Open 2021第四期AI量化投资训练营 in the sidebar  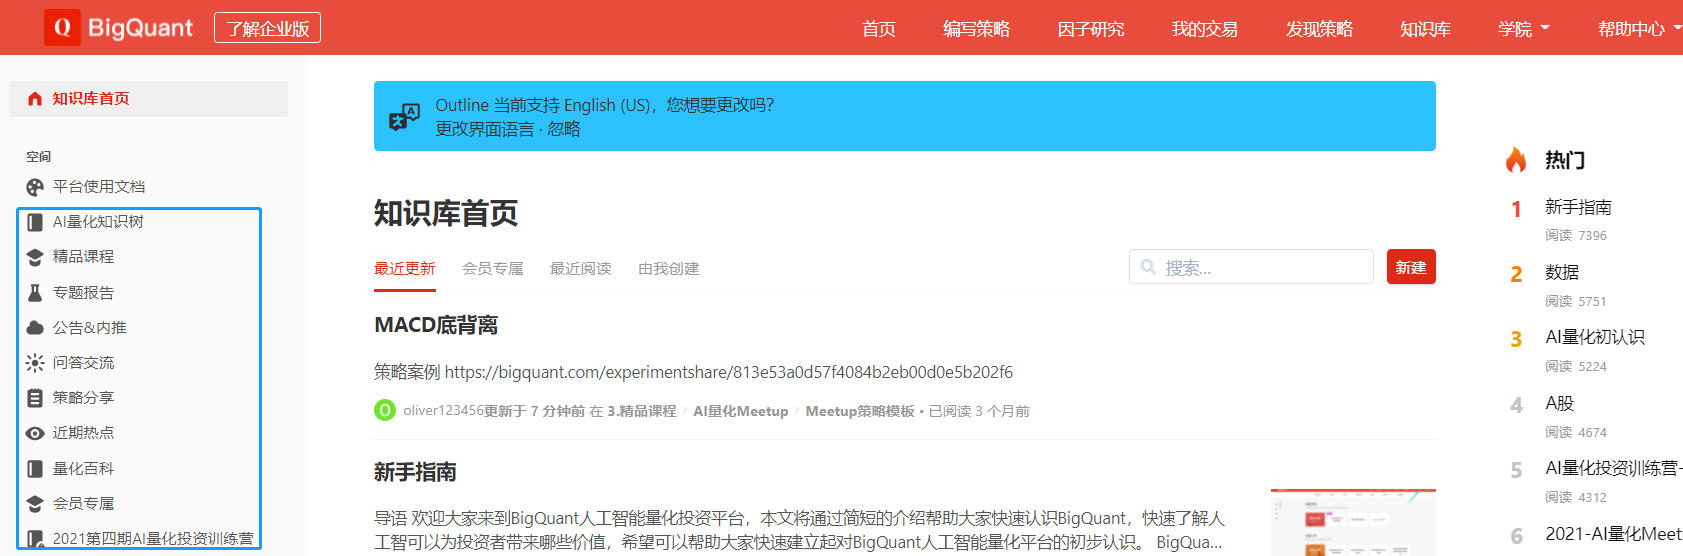(153, 539)
